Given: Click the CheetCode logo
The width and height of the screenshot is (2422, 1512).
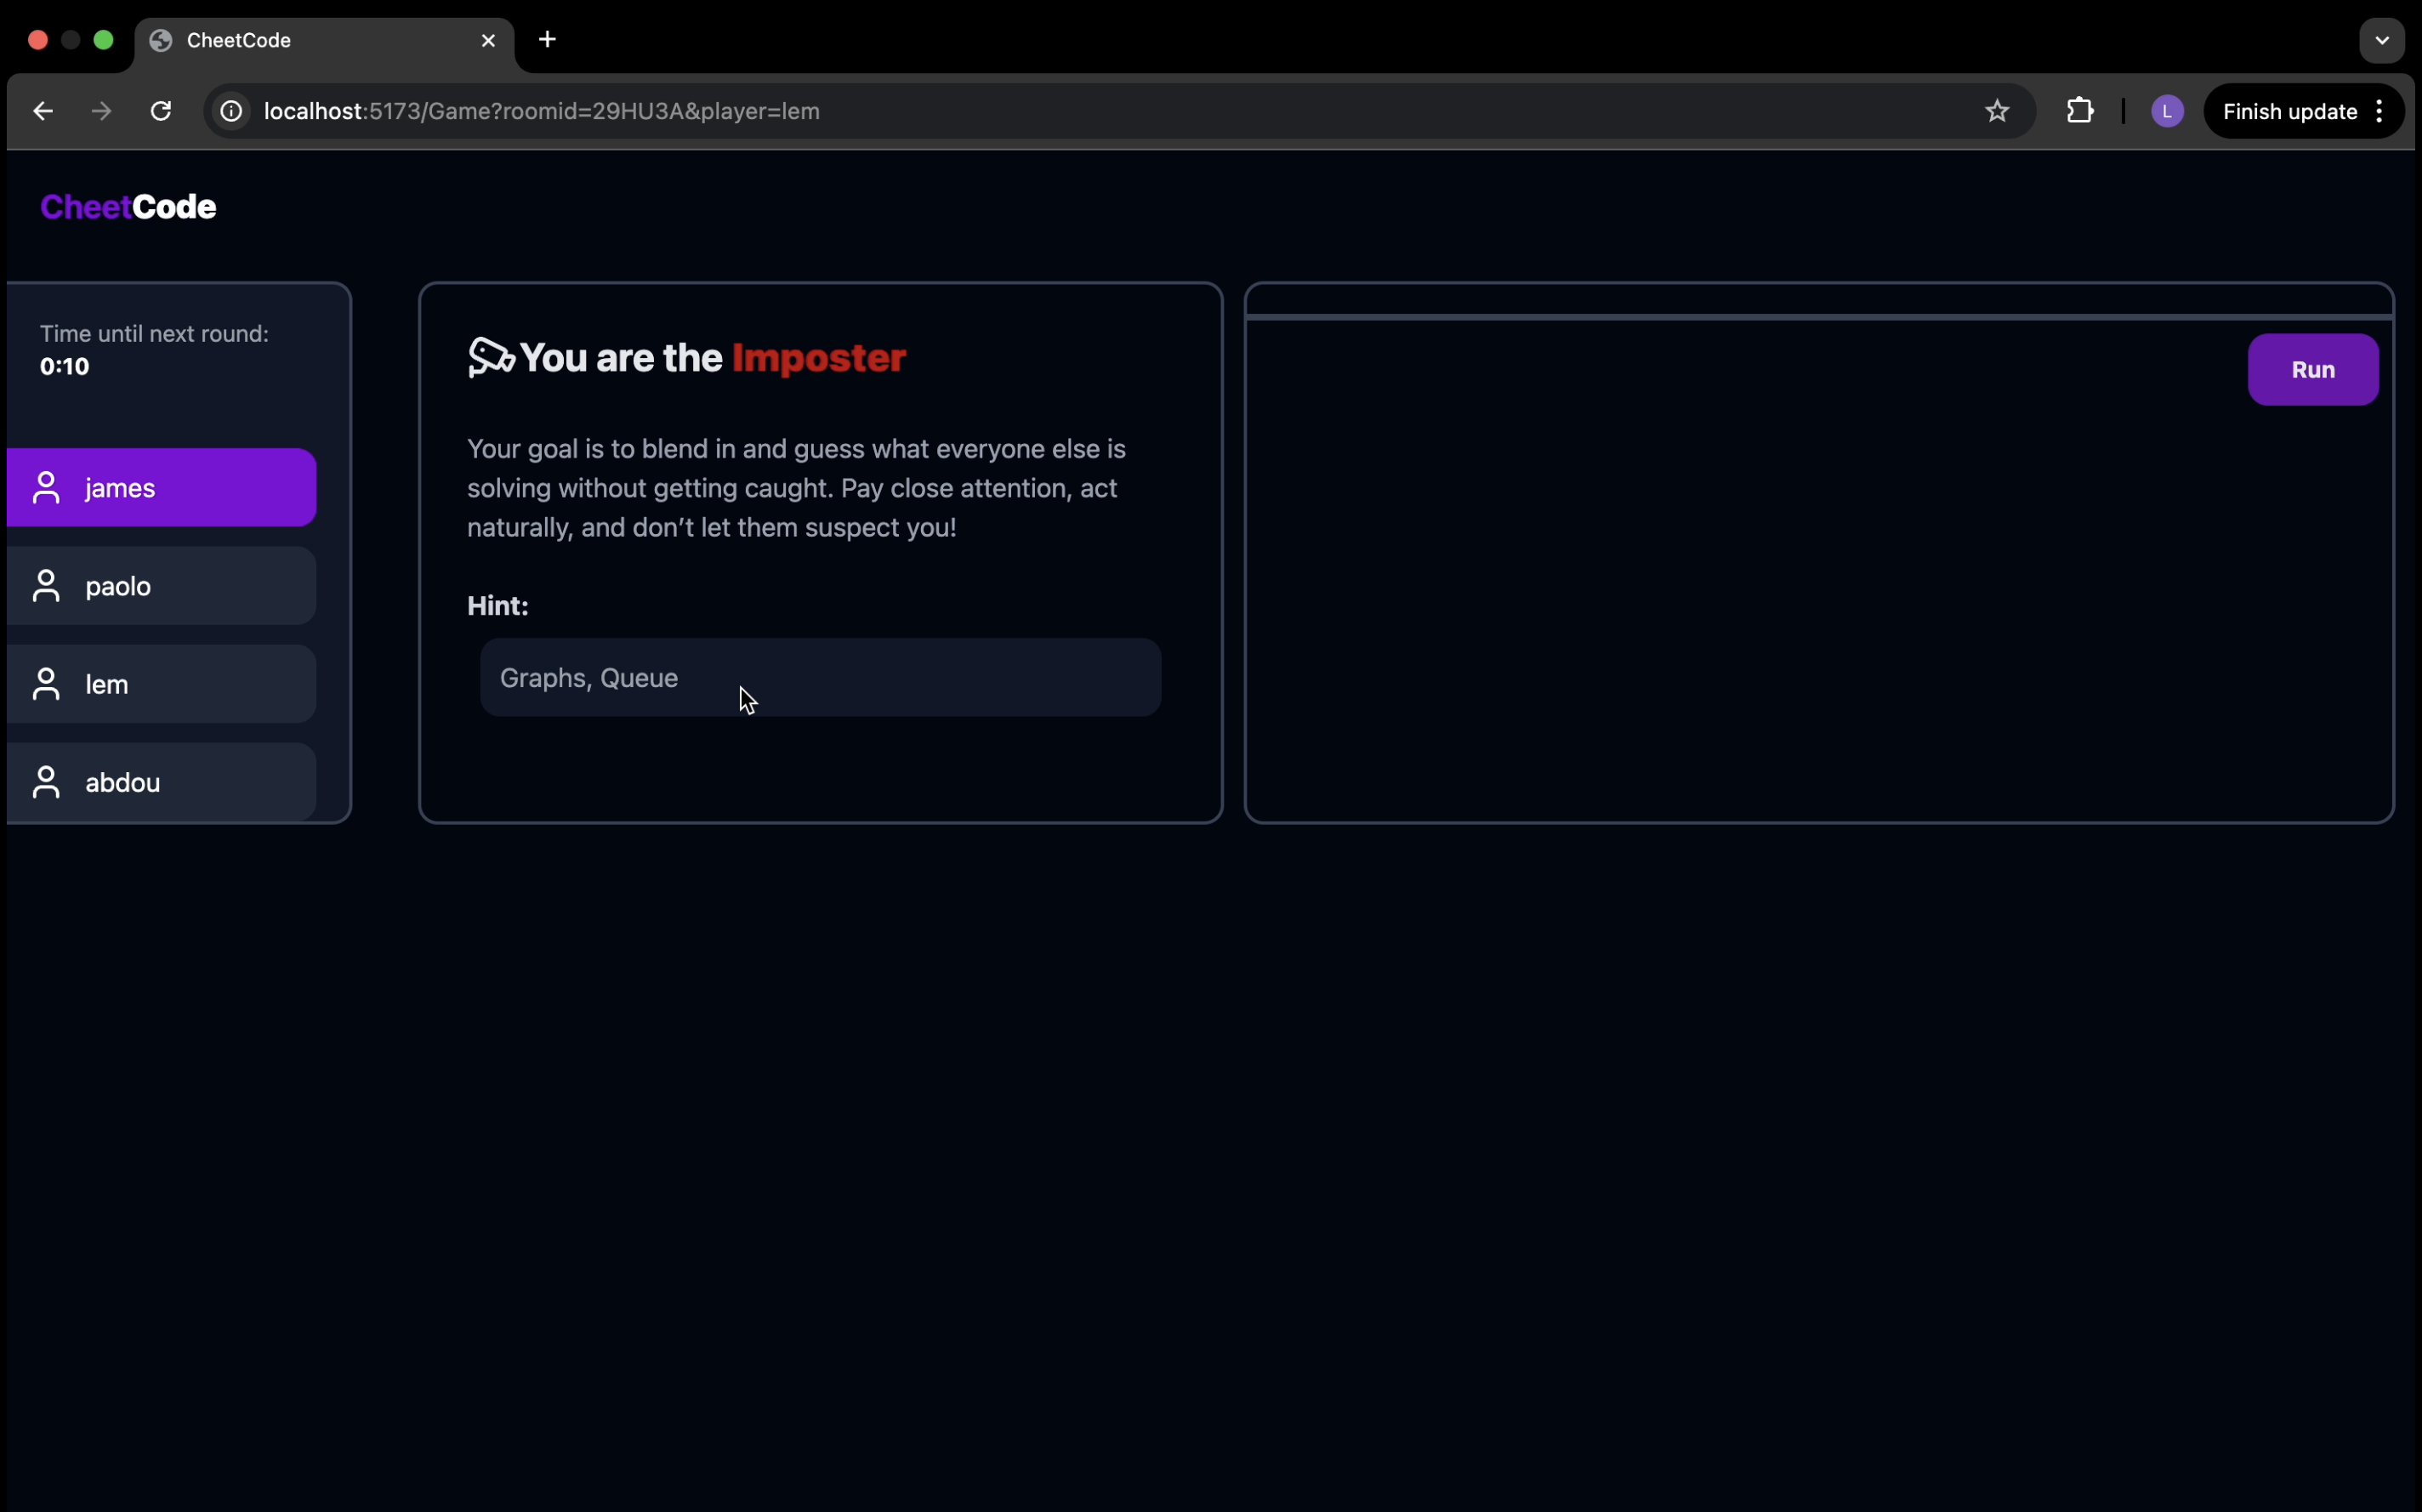Looking at the screenshot, I should 128,207.
